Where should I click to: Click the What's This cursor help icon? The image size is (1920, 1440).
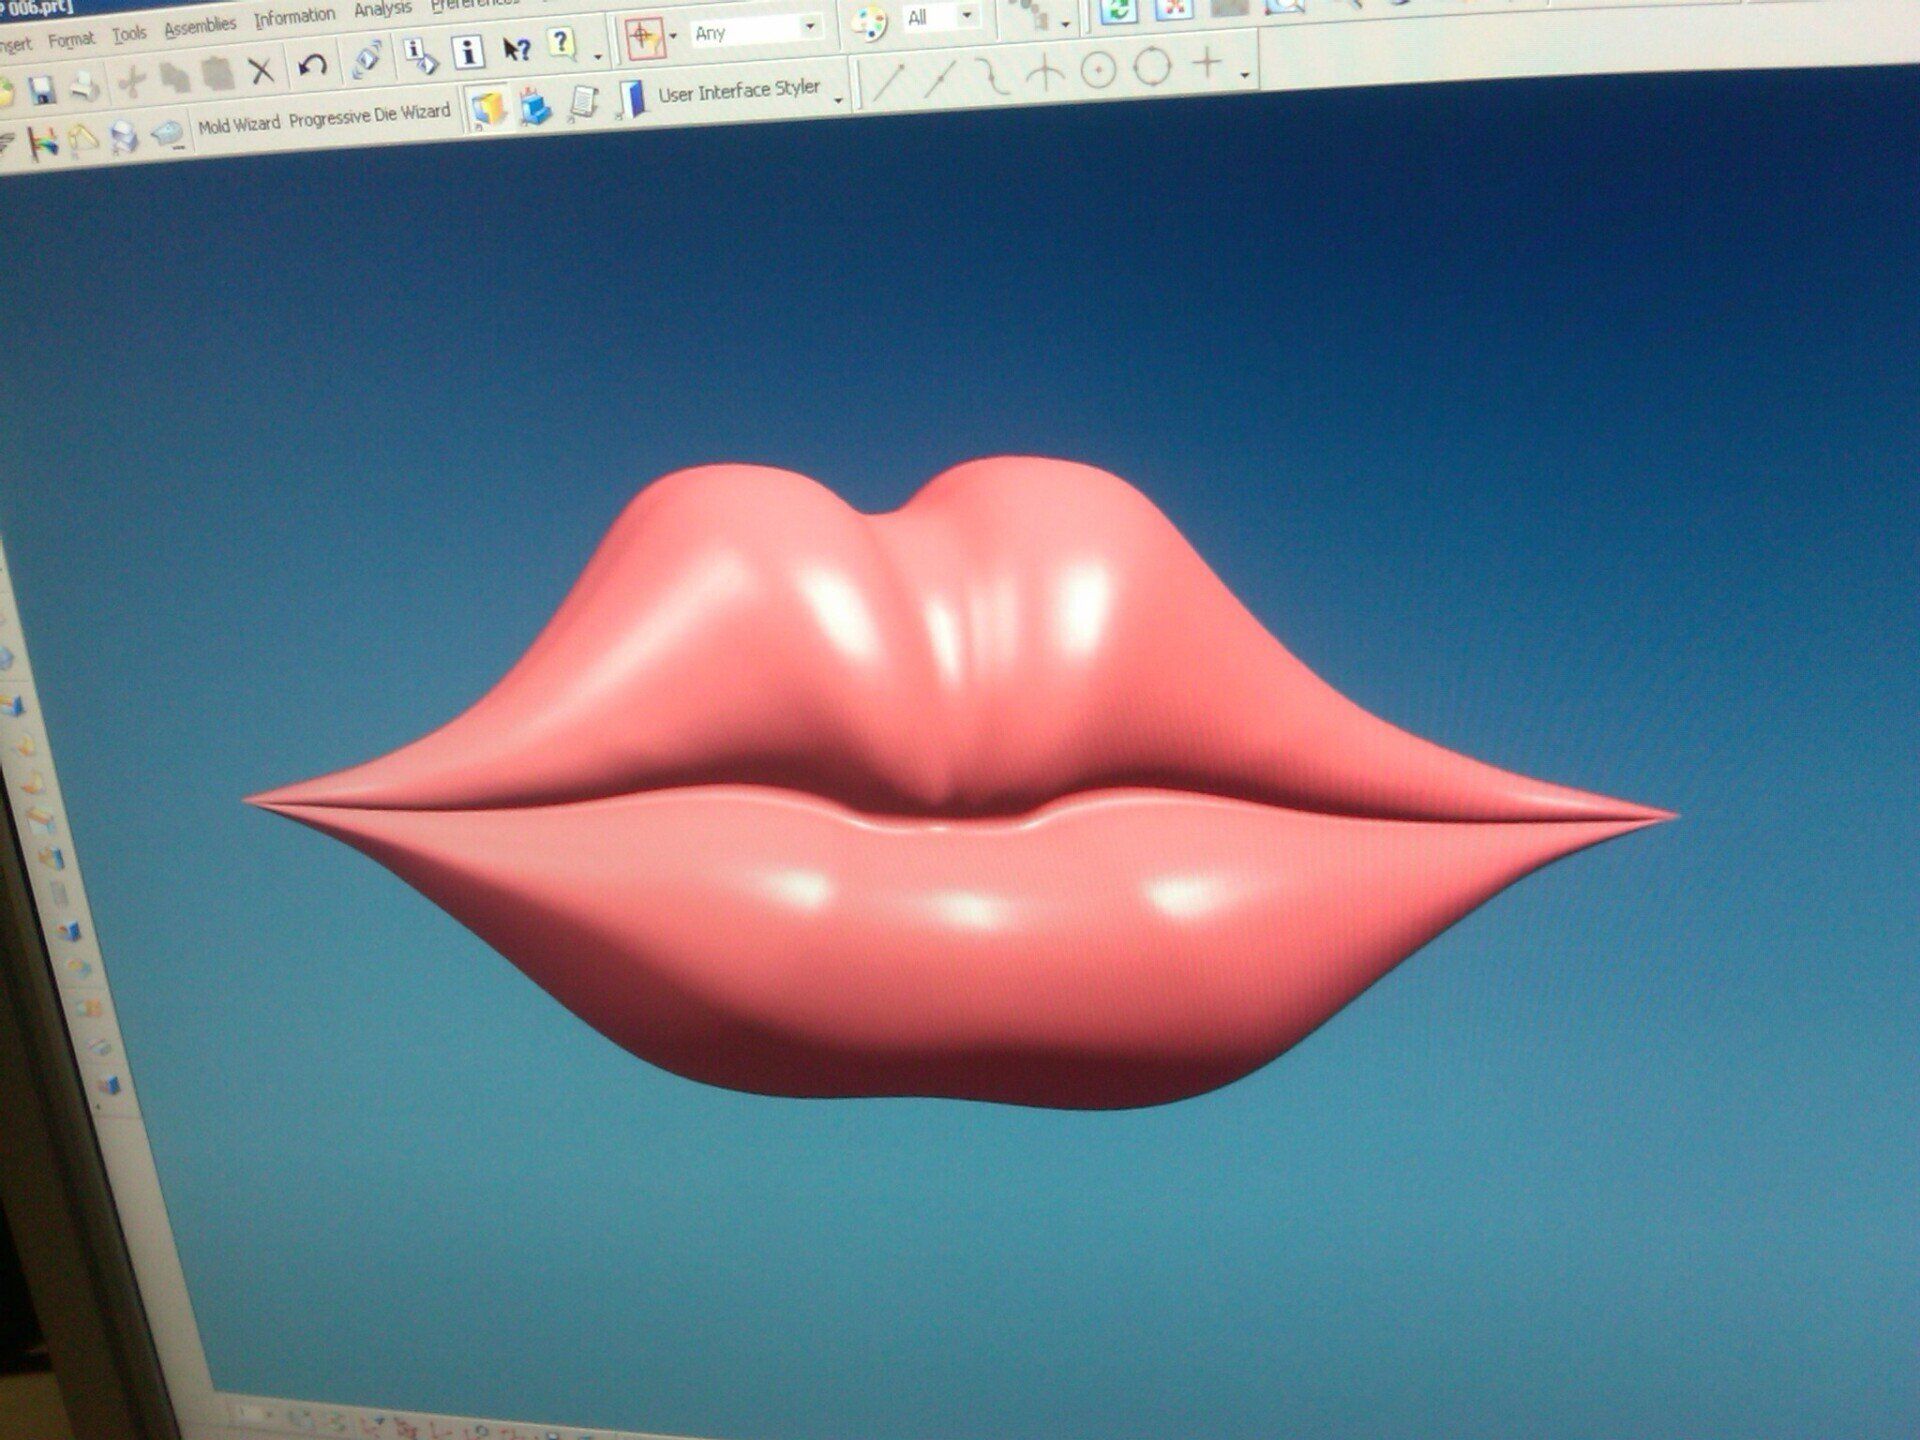pyautogui.click(x=516, y=49)
